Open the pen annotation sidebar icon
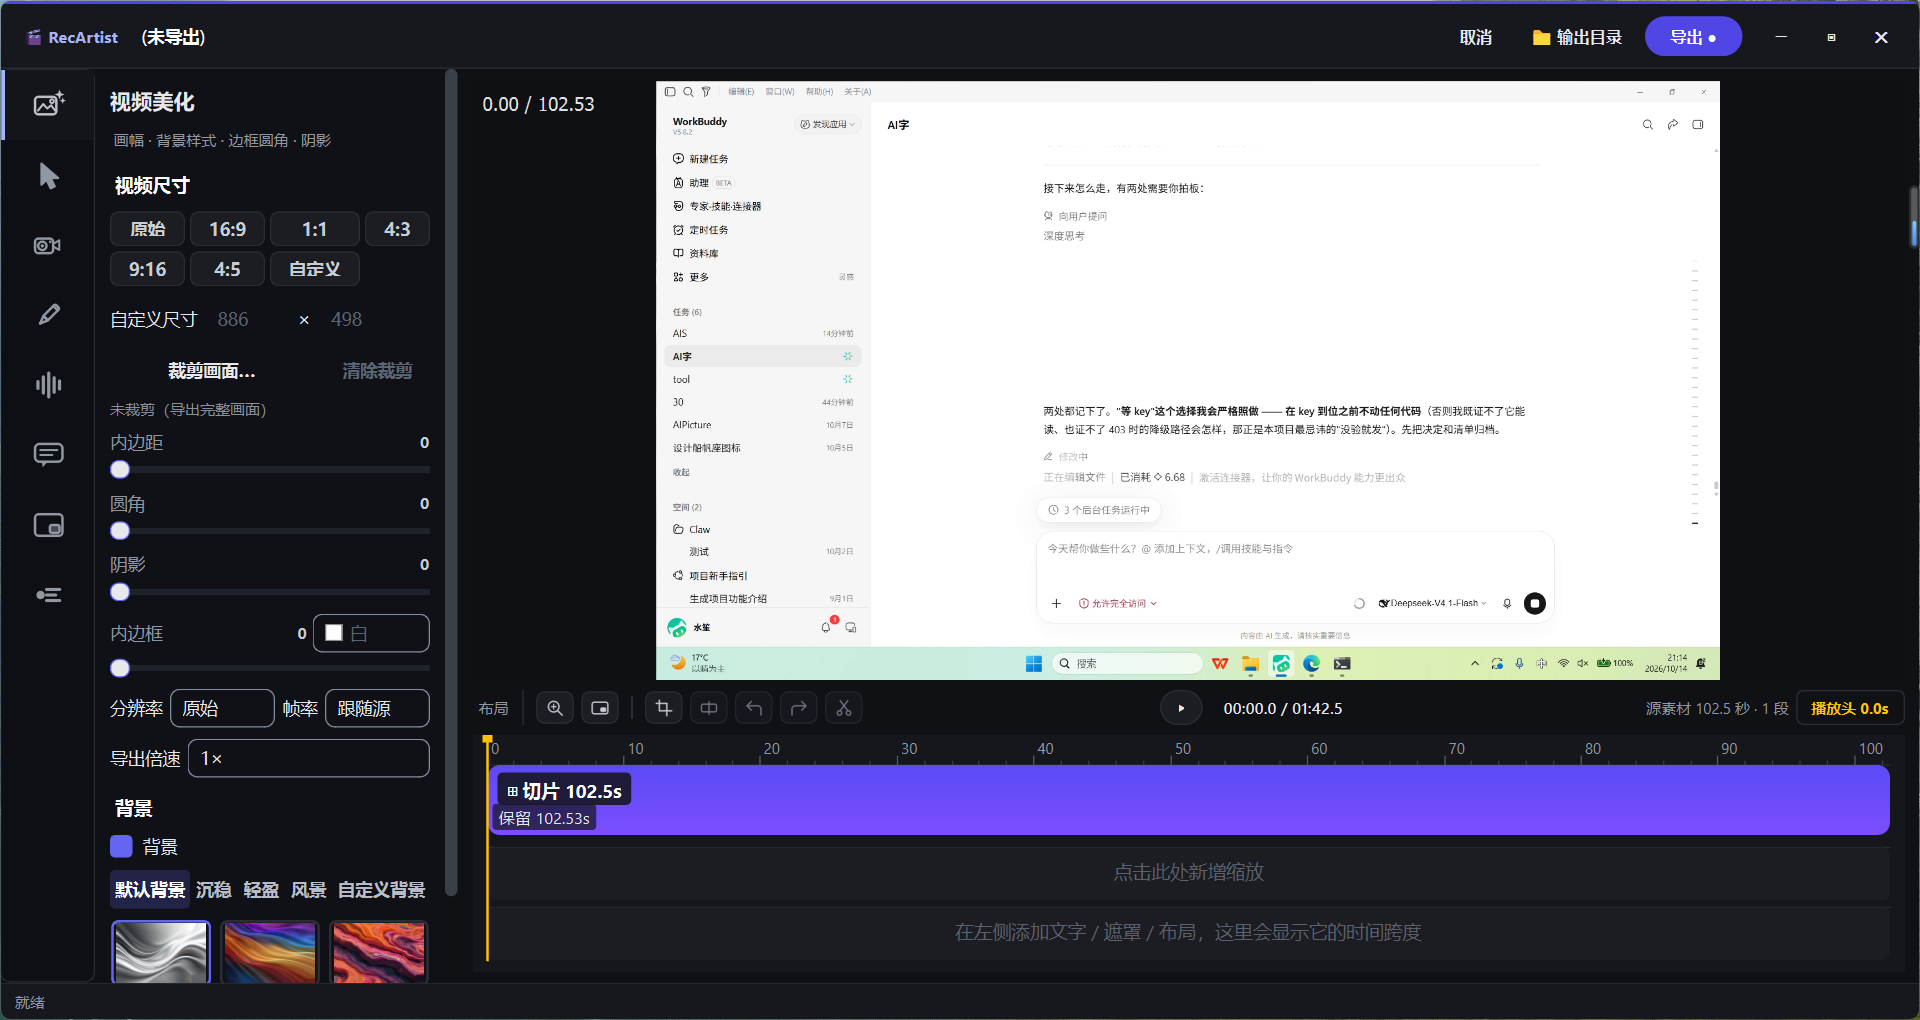This screenshot has height=1020, width=1920. [49, 315]
